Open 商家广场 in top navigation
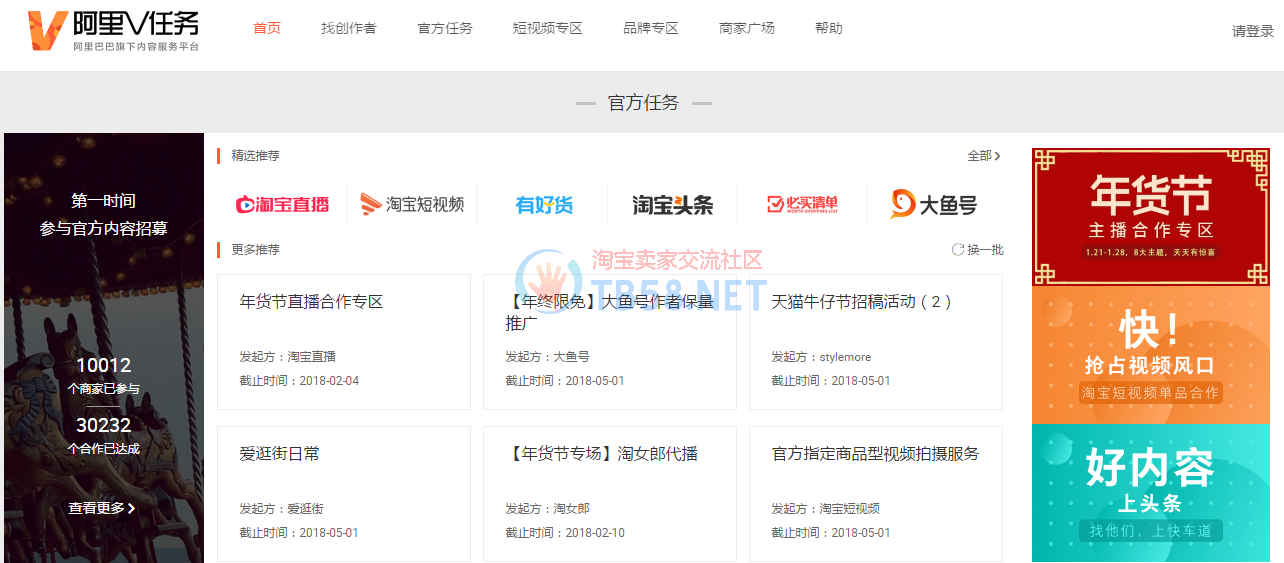This screenshot has height=563, width=1284. (747, 28)
